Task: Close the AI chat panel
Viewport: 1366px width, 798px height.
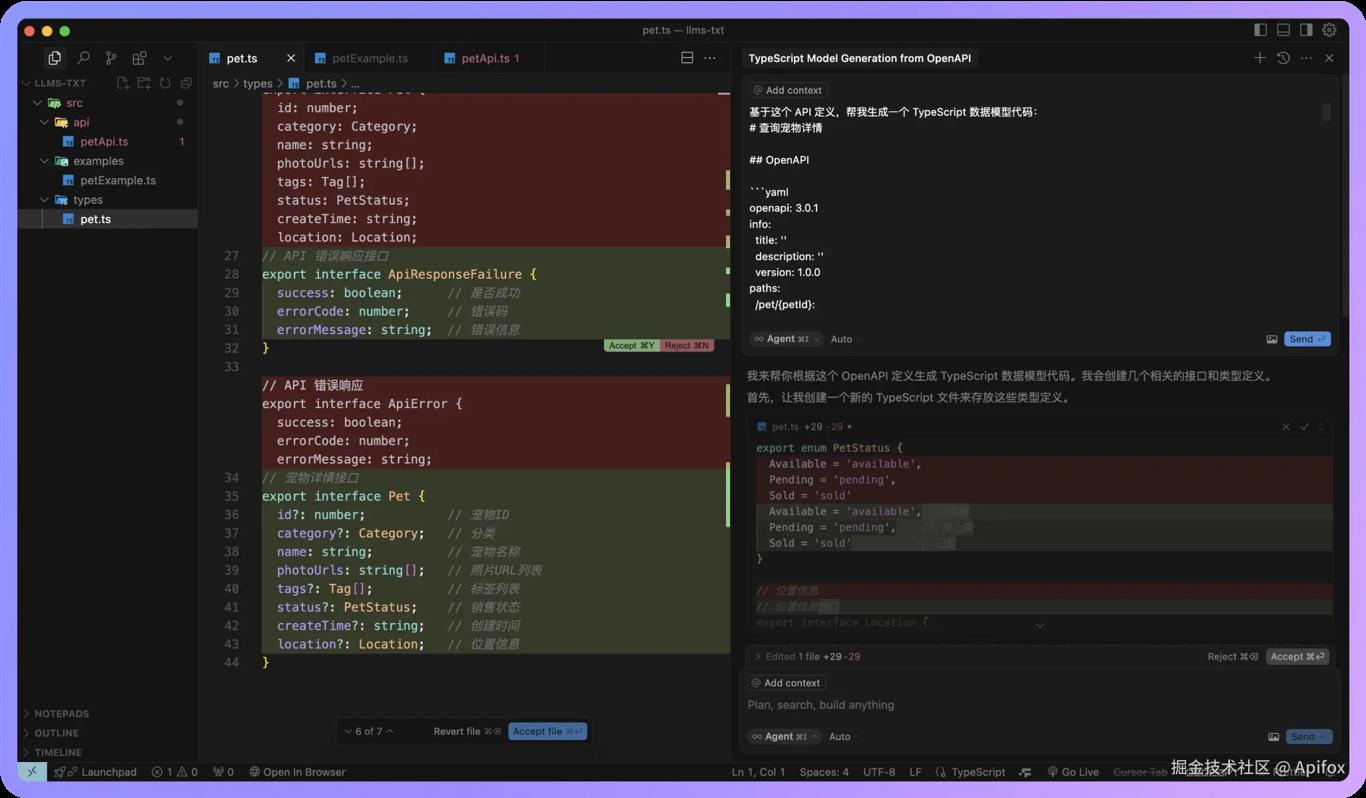Action: pyautogui.click(x=1329, y=58)
